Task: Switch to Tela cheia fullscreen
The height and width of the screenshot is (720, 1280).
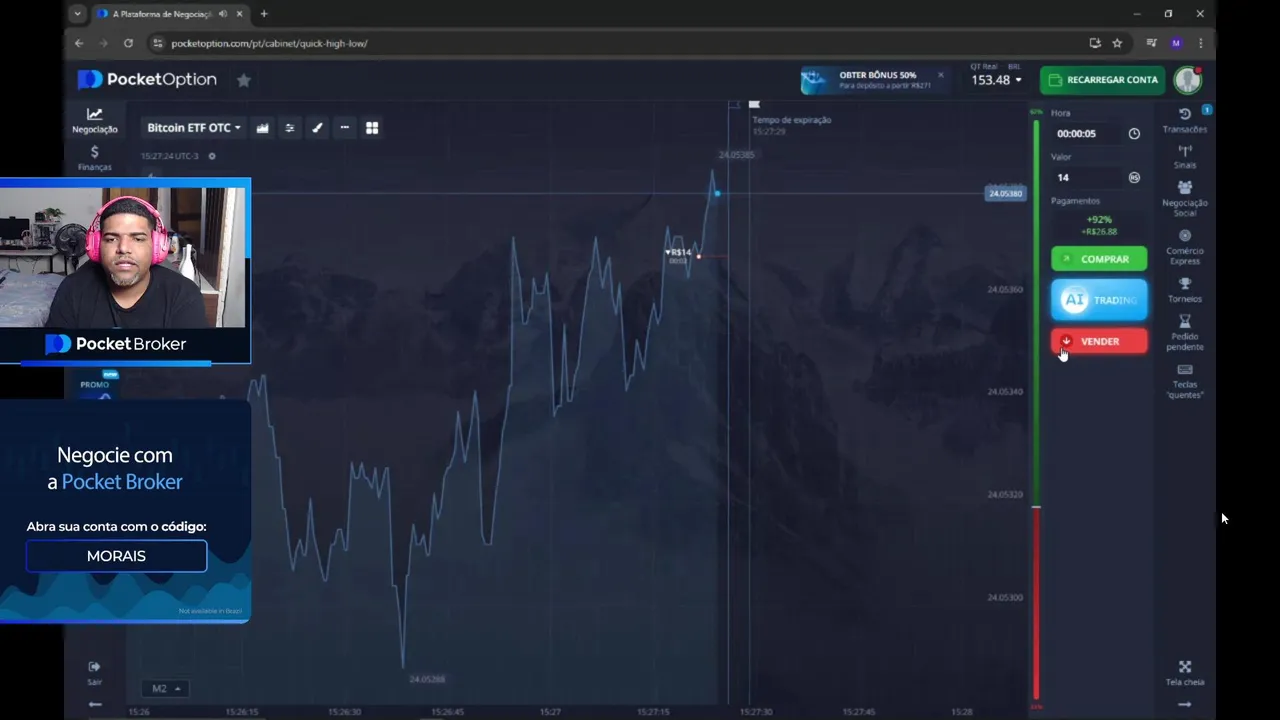Action: pos(1185,673)
